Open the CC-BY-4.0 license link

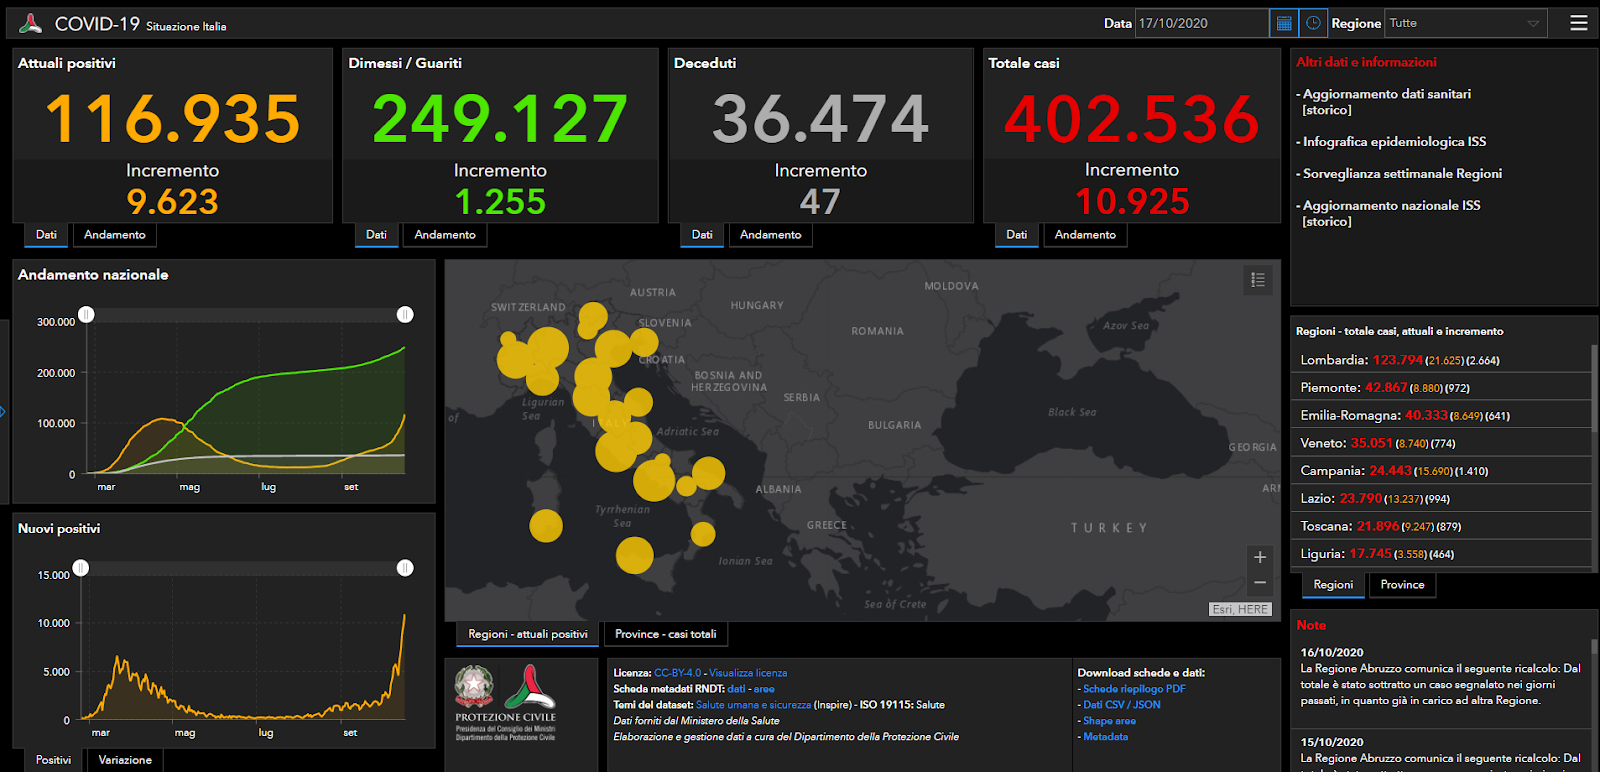tap(677, 673)
